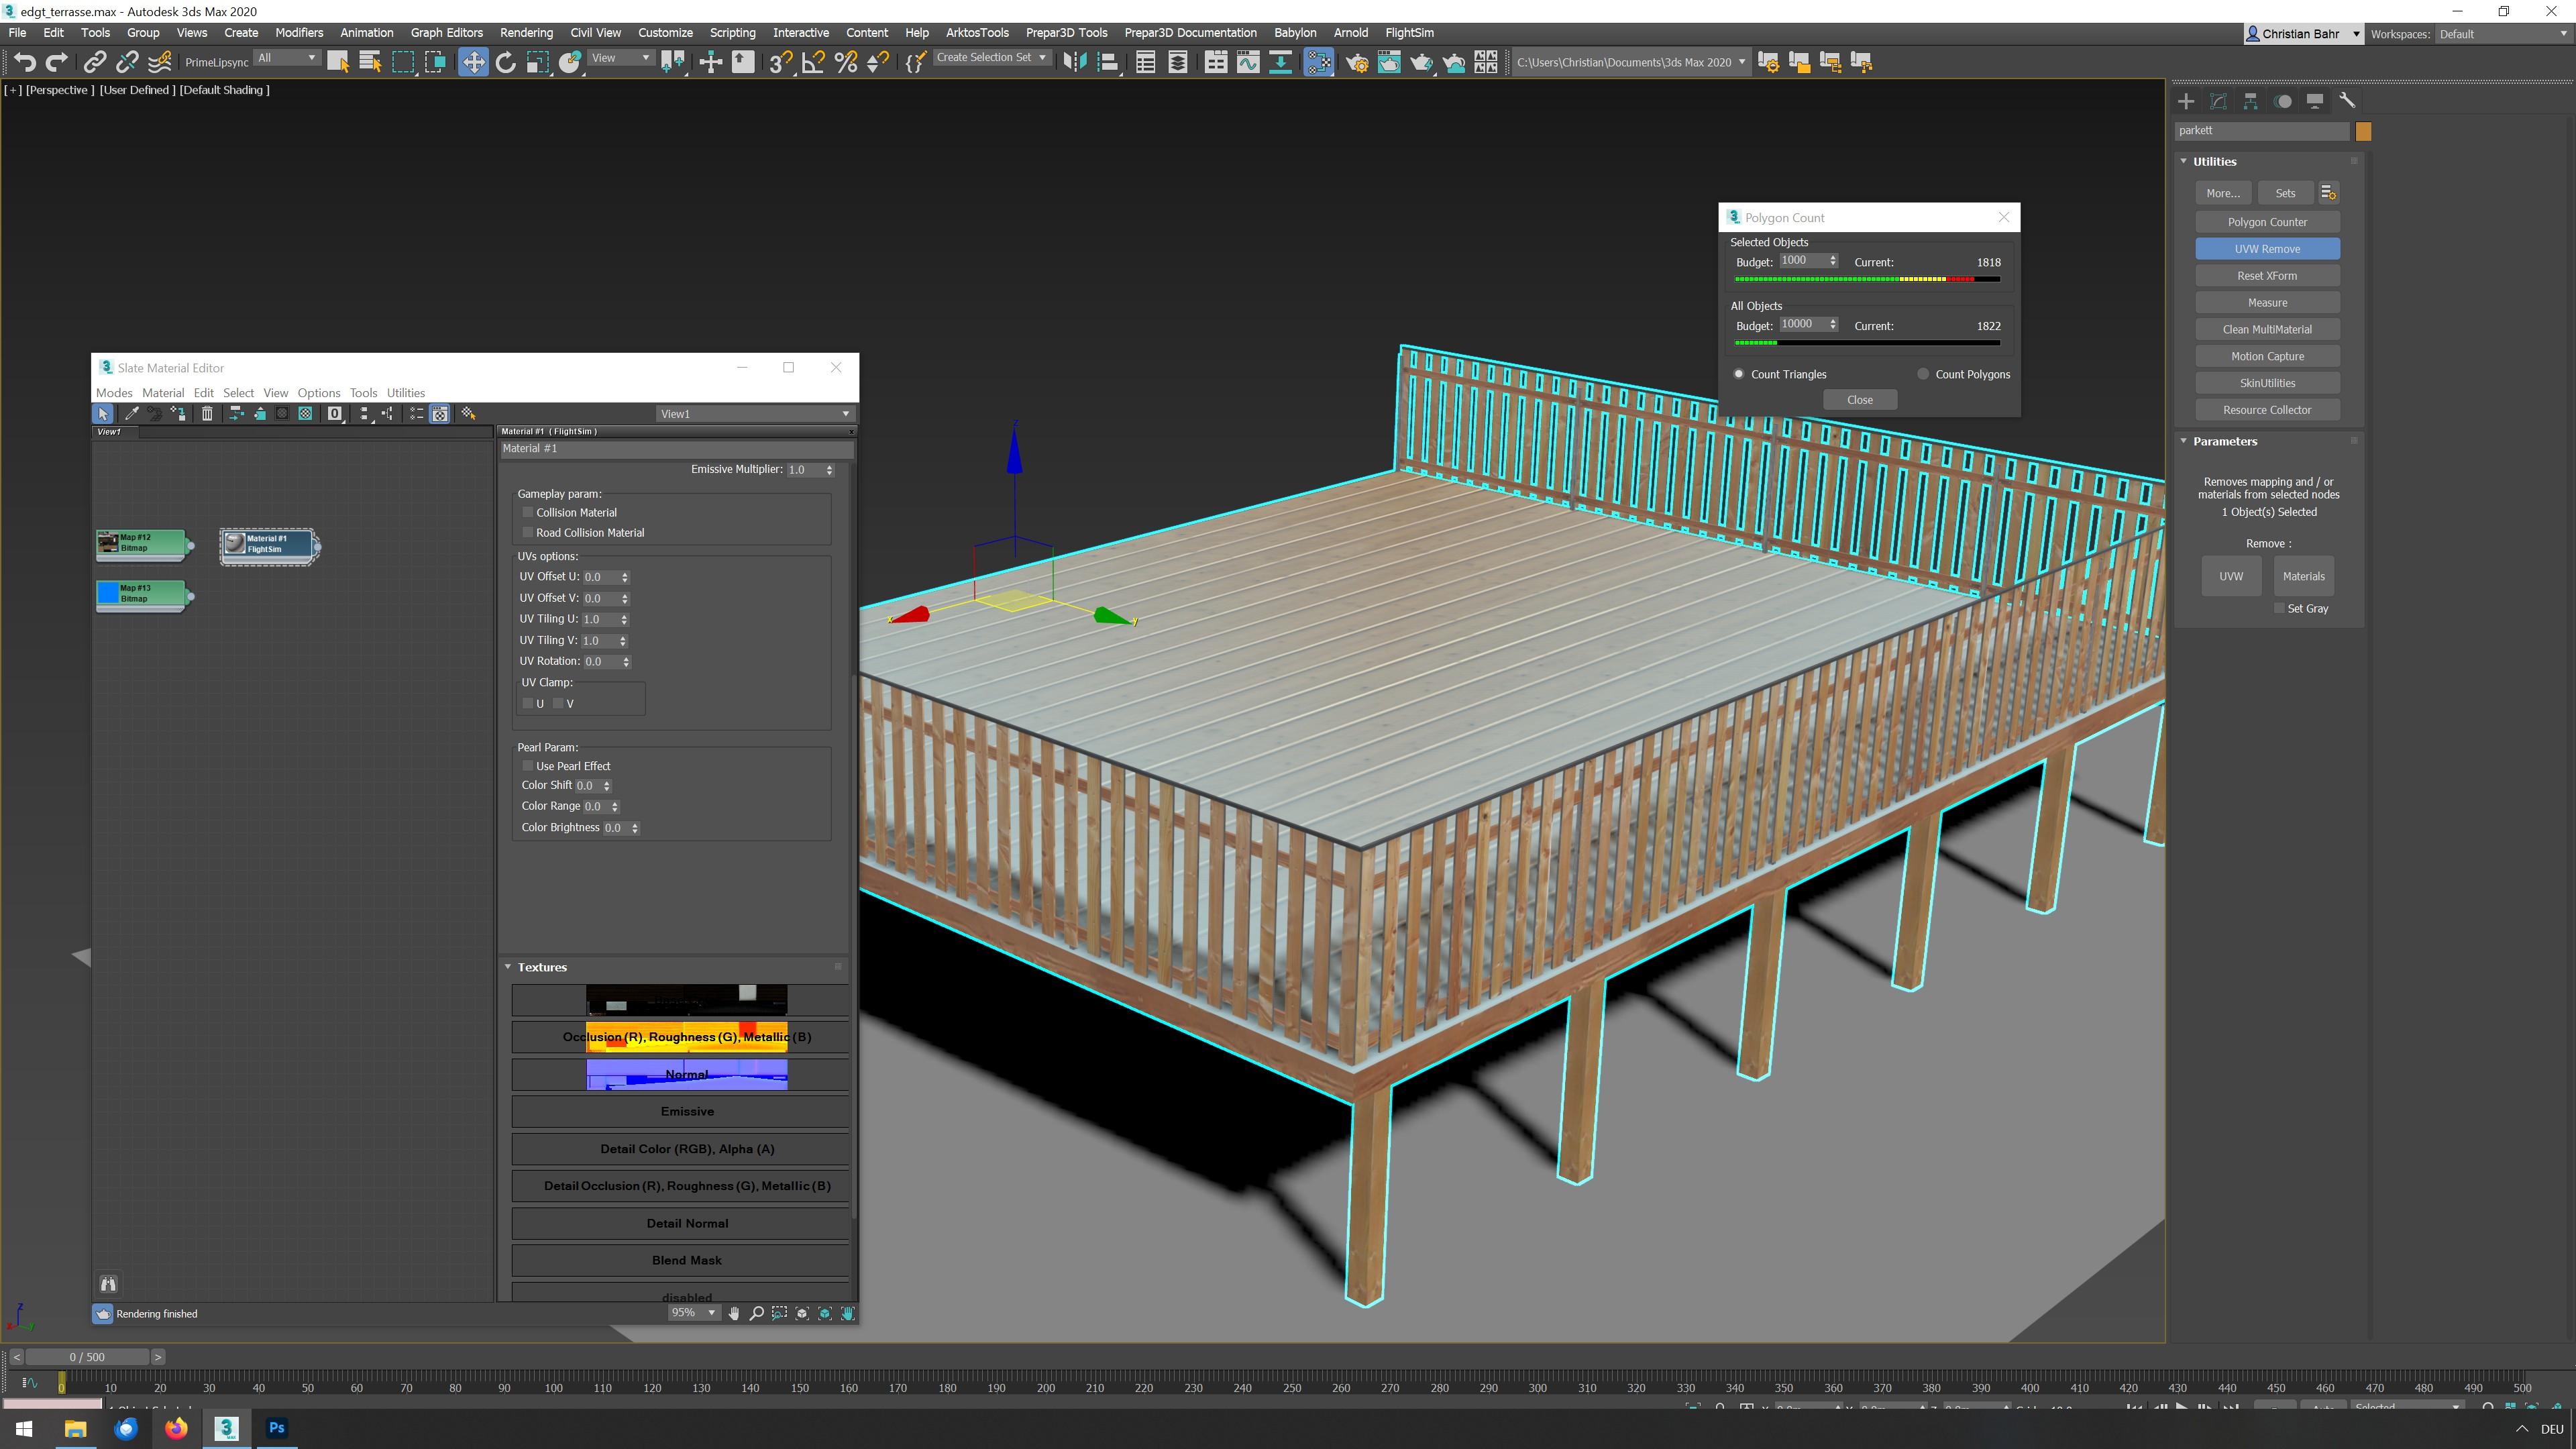Open the Graph Editors menu
The height and width of the screenshot is (1449, 2576).
pos(446,33)
